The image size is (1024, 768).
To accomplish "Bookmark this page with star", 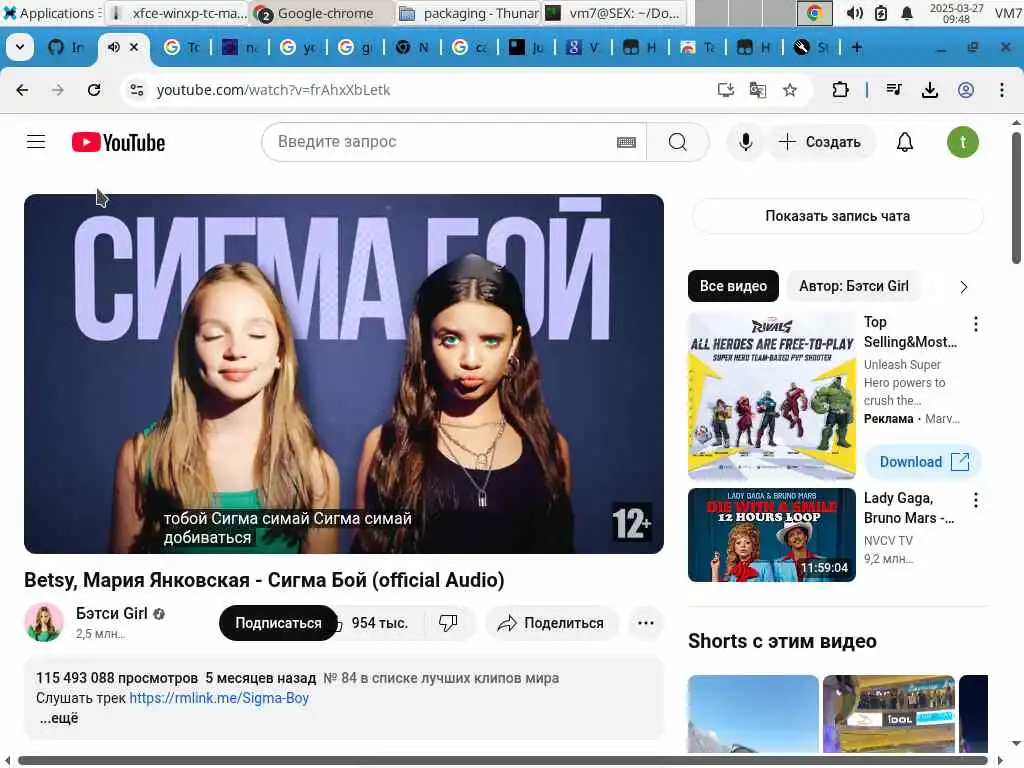I will 790,90.
